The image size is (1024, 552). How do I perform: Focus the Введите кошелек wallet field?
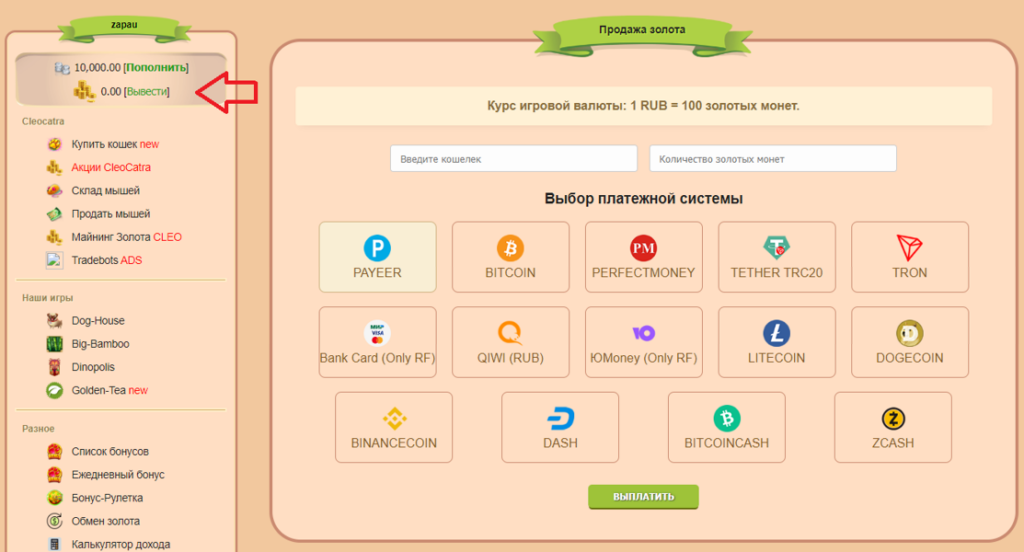[x=513, y=159]
